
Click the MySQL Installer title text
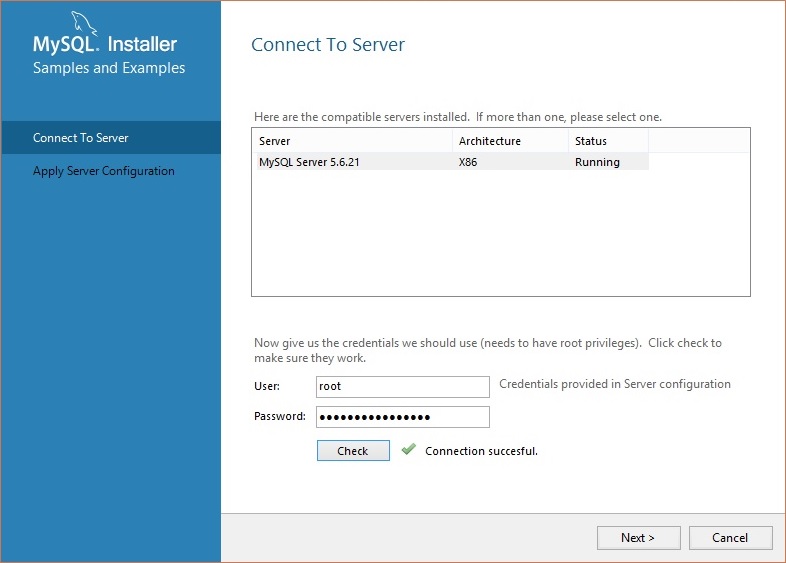point(105,44)
